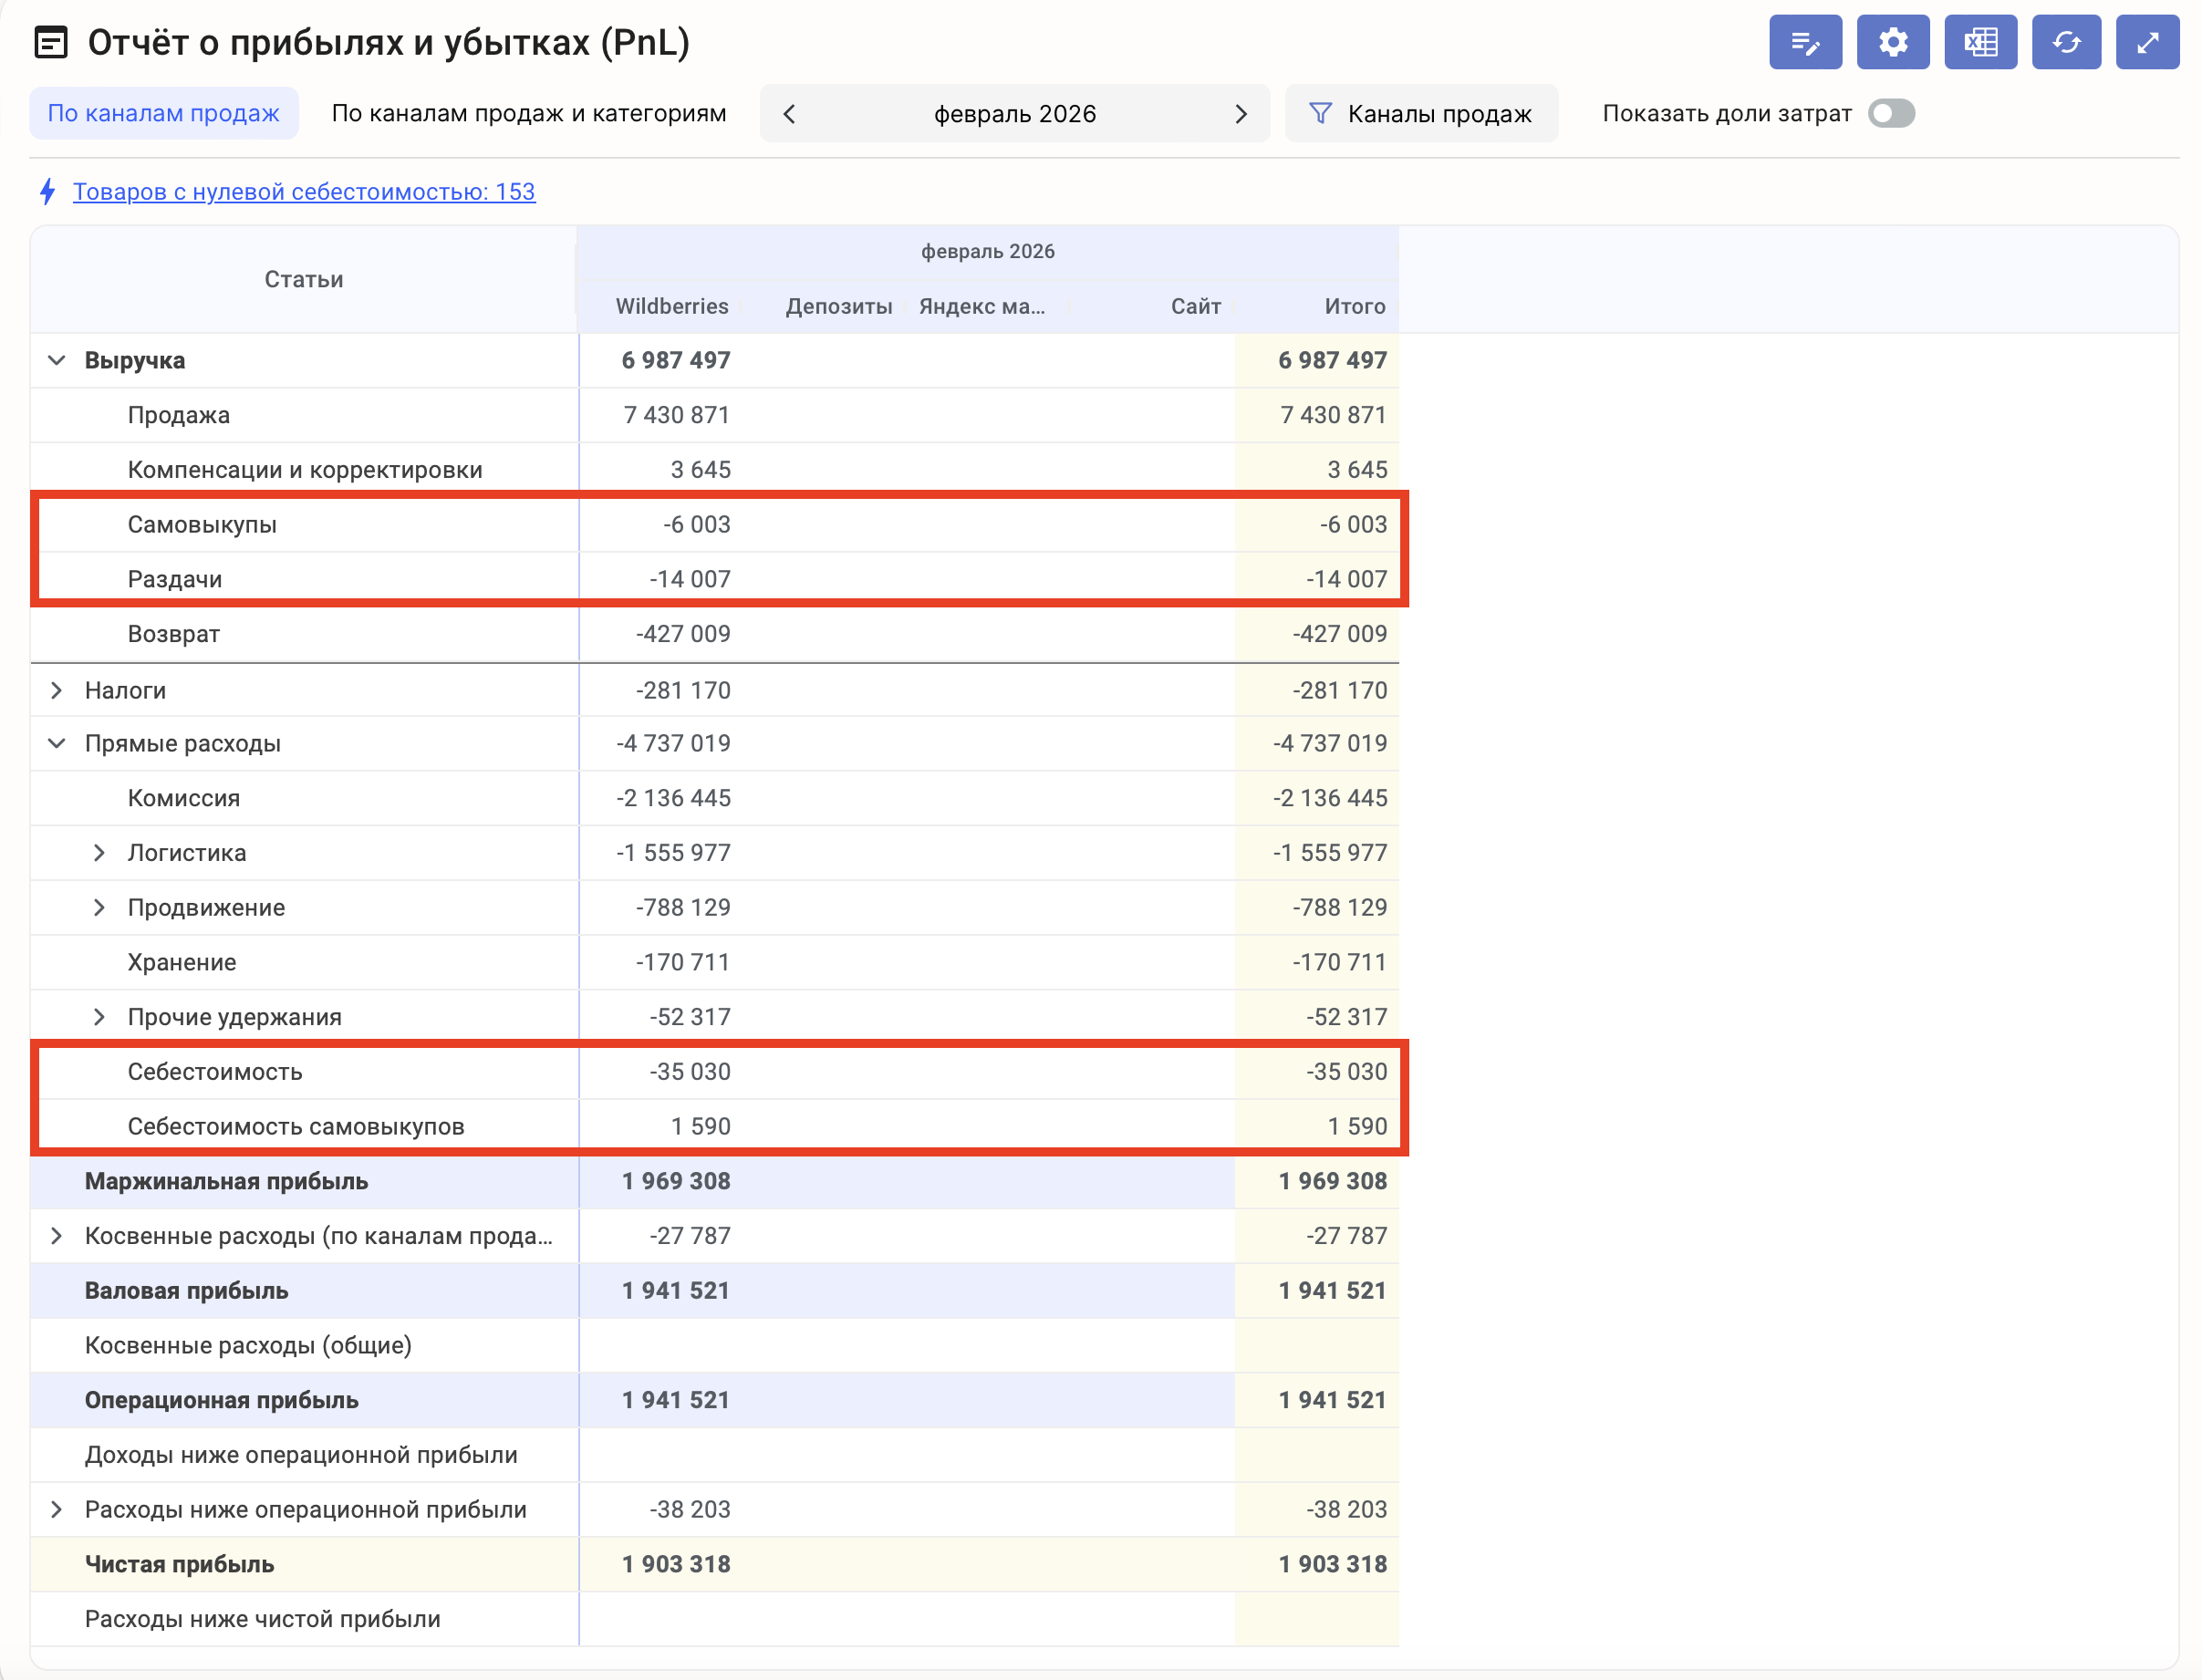Expand Расходы ниже операционной прибыли row
This screenshot has width=2202, height=1680.
pos(57,1509)
